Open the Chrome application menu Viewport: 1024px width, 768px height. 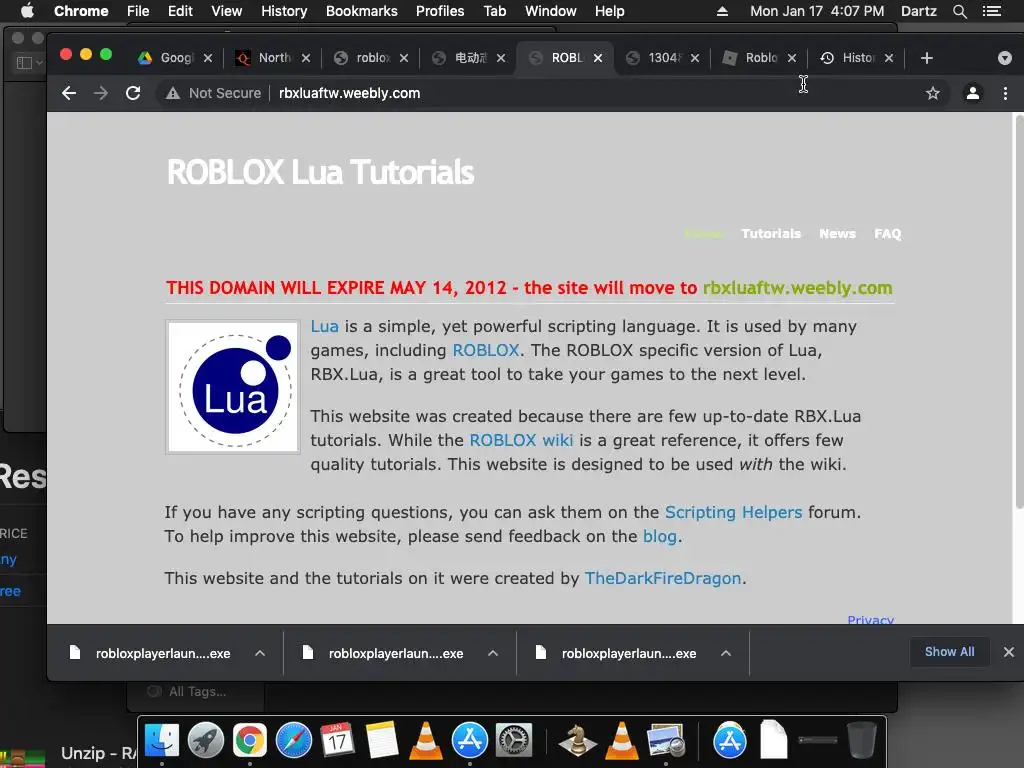tap(81, 11)
